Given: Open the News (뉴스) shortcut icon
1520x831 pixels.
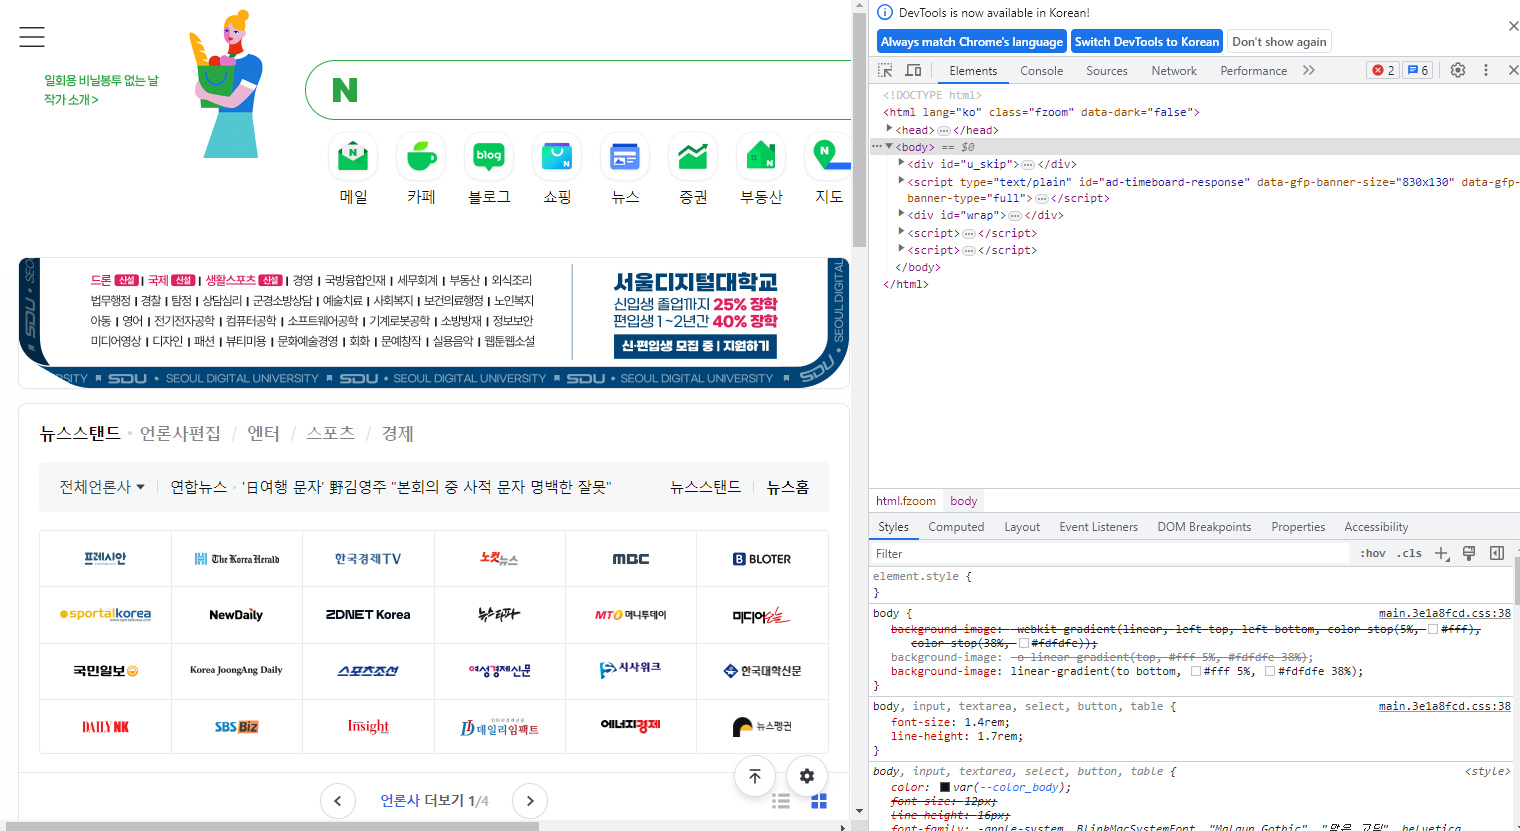Looking at the screenshot, I should 625,157.
